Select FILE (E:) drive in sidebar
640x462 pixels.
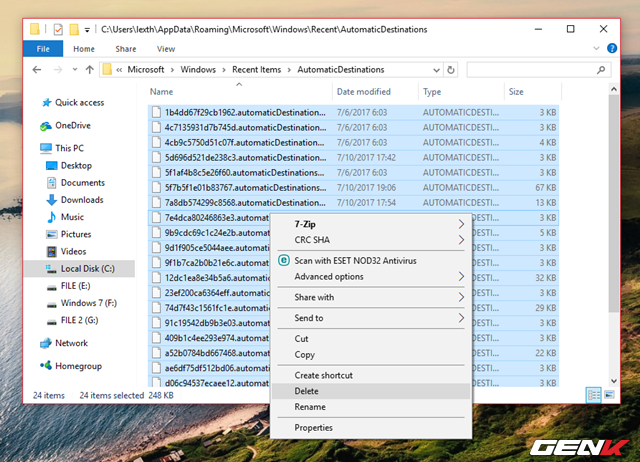pos(76,286)
